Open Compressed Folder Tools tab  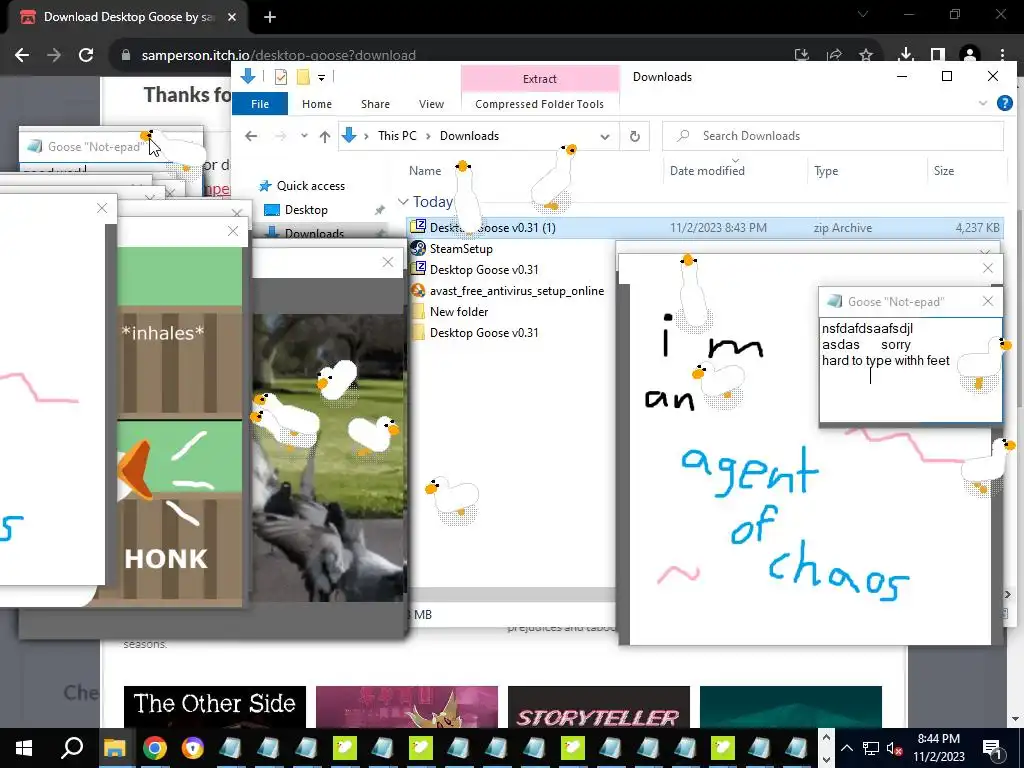pyautogui.click(x=539, y=104)
